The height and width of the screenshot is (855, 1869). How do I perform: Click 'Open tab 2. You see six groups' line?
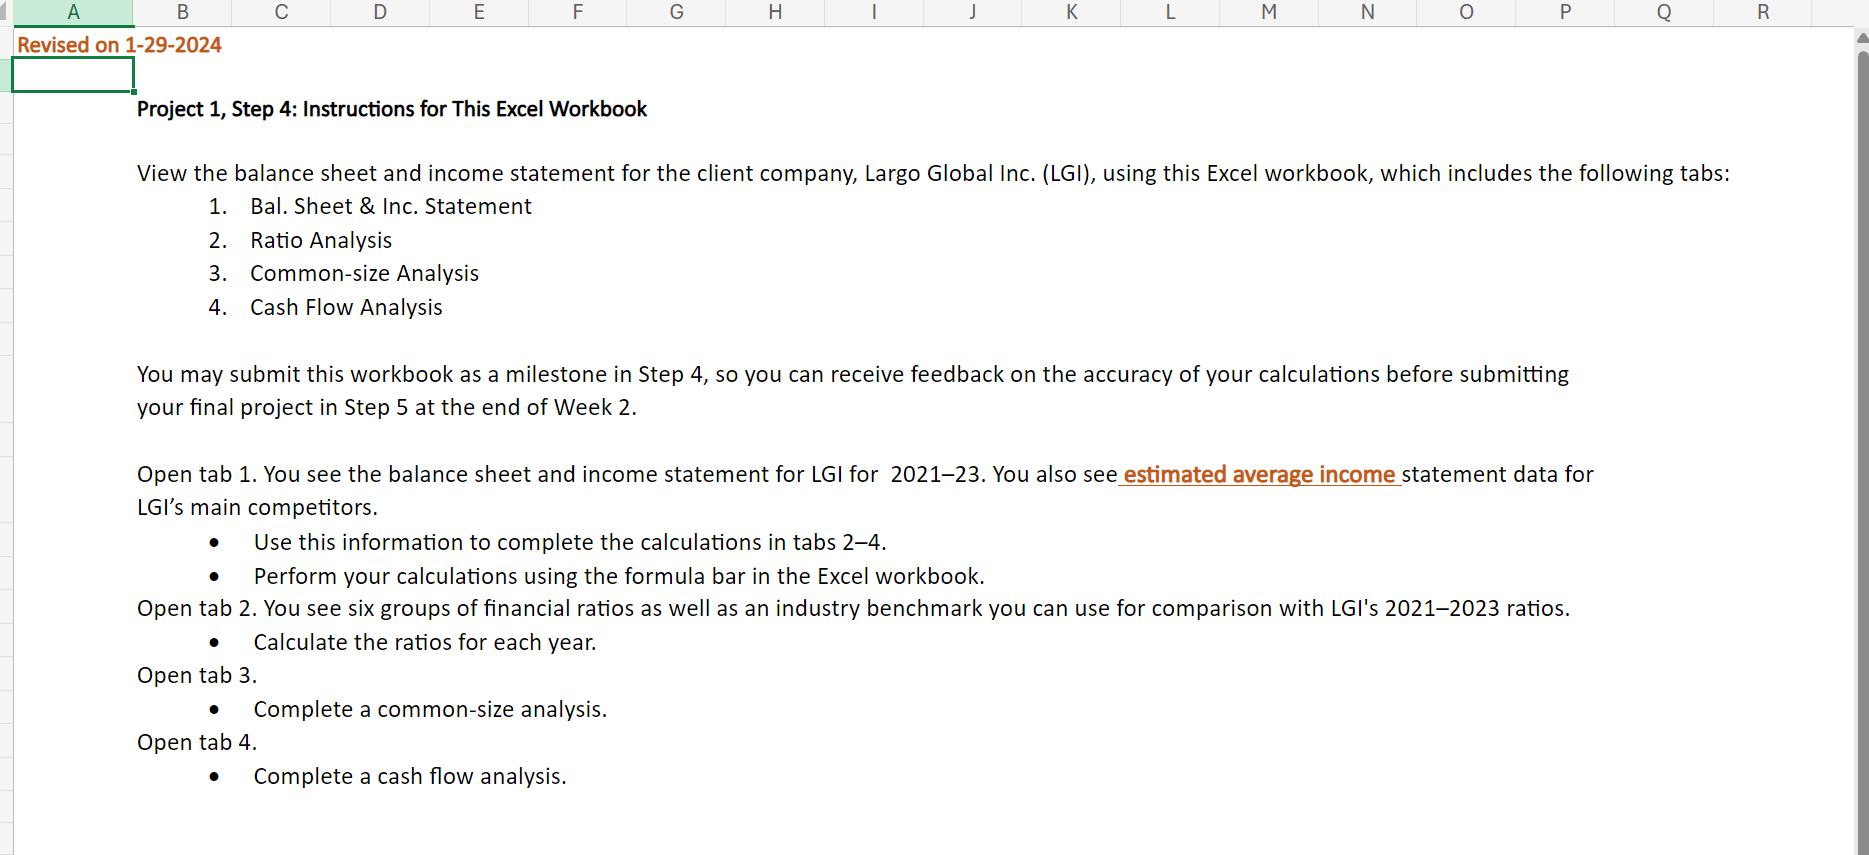point(853,608)
